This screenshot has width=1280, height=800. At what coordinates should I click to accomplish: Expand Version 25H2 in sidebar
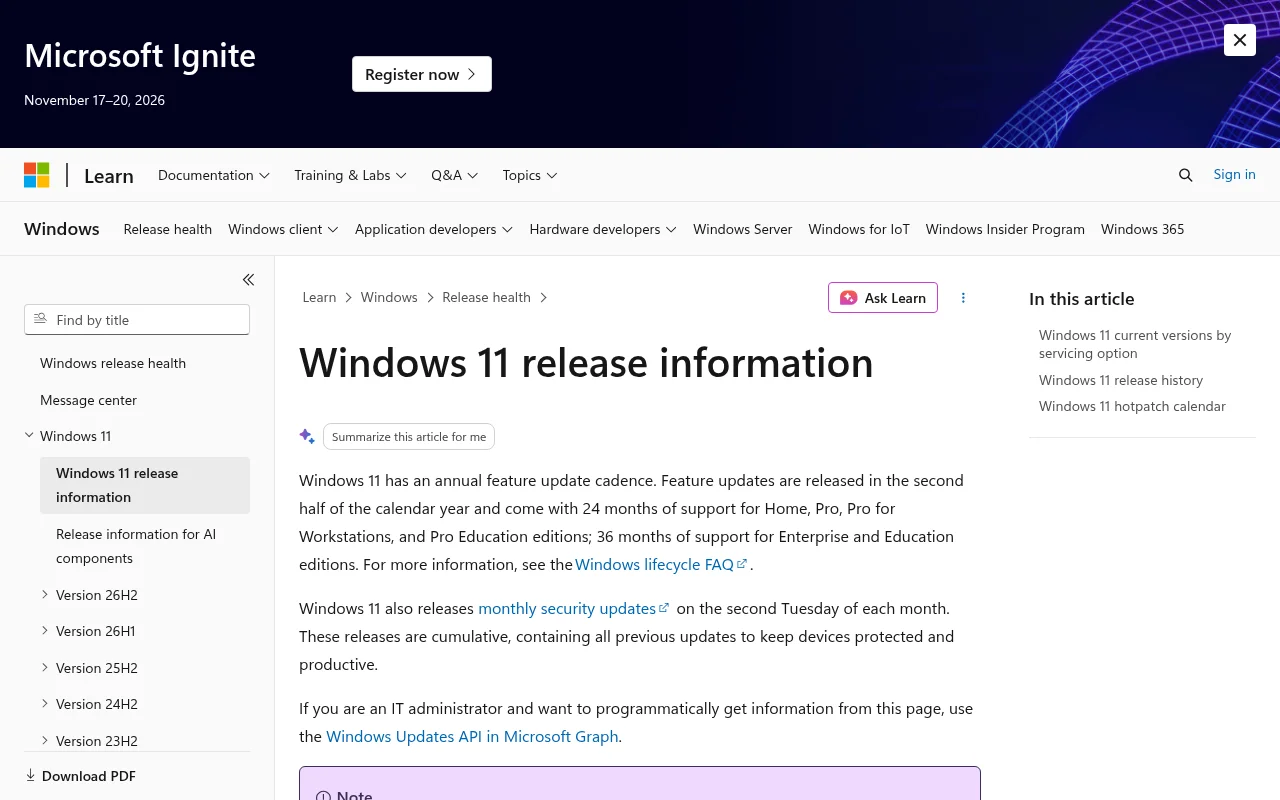pos(45,667)
